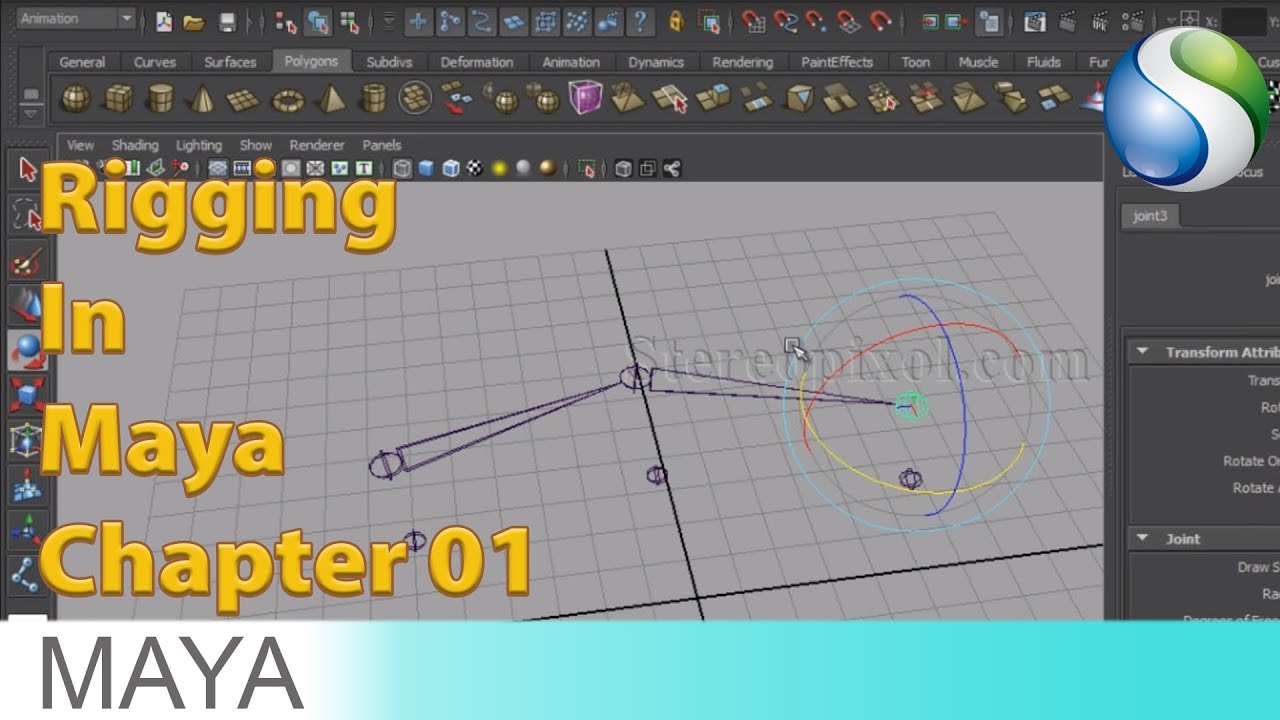Screen dimensions: 1280x720
Task: Open the Toon shelf tab
Action: click(x=915, y=62)
